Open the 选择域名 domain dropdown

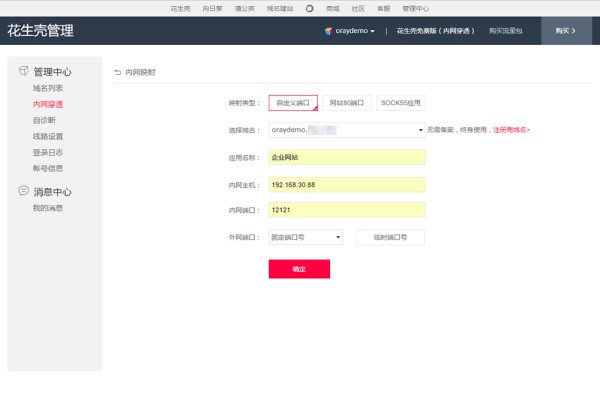pos(347,130)
